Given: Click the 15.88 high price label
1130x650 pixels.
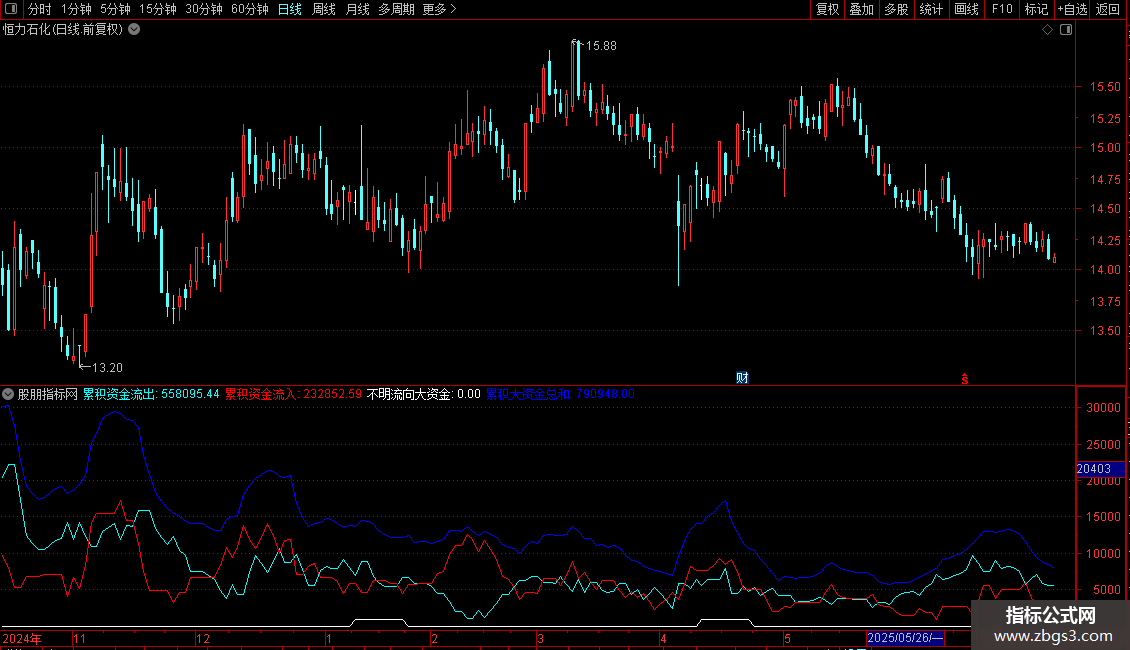Looking at the screenshot, I should point(600,45).
